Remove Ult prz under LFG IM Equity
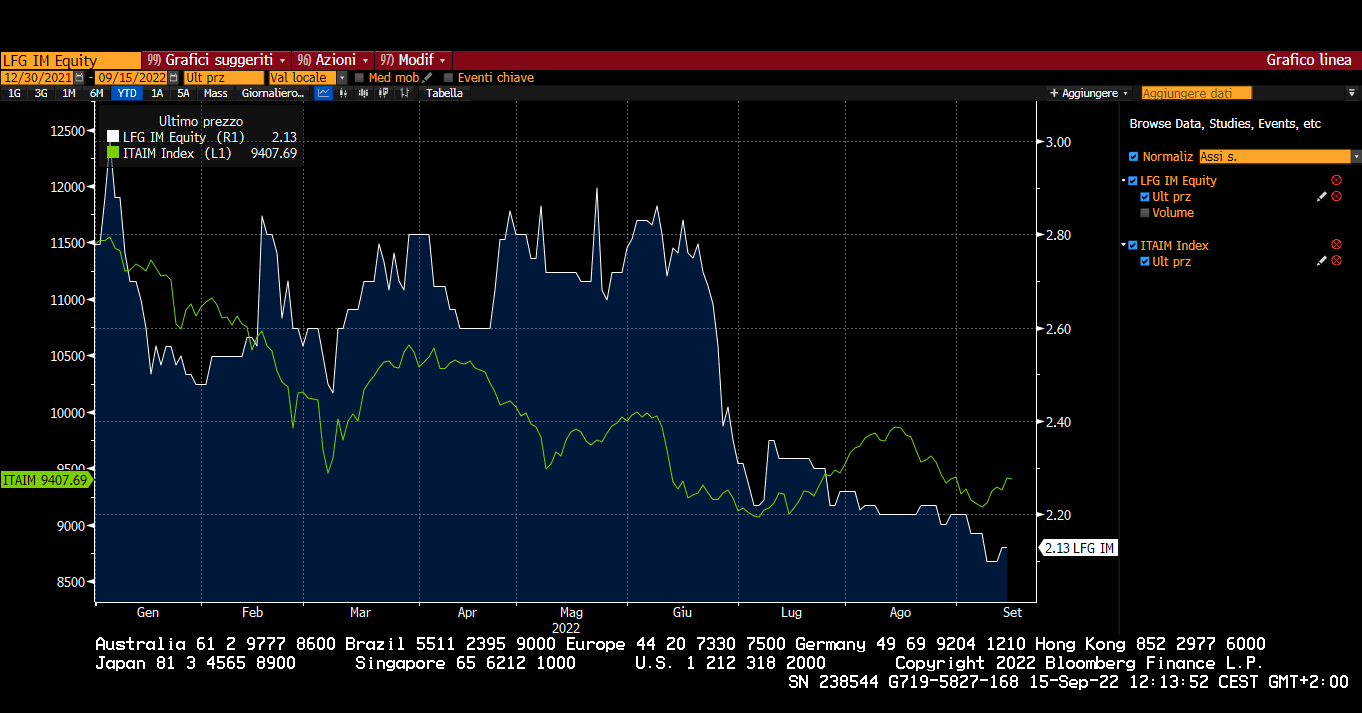 (1336, 196)
